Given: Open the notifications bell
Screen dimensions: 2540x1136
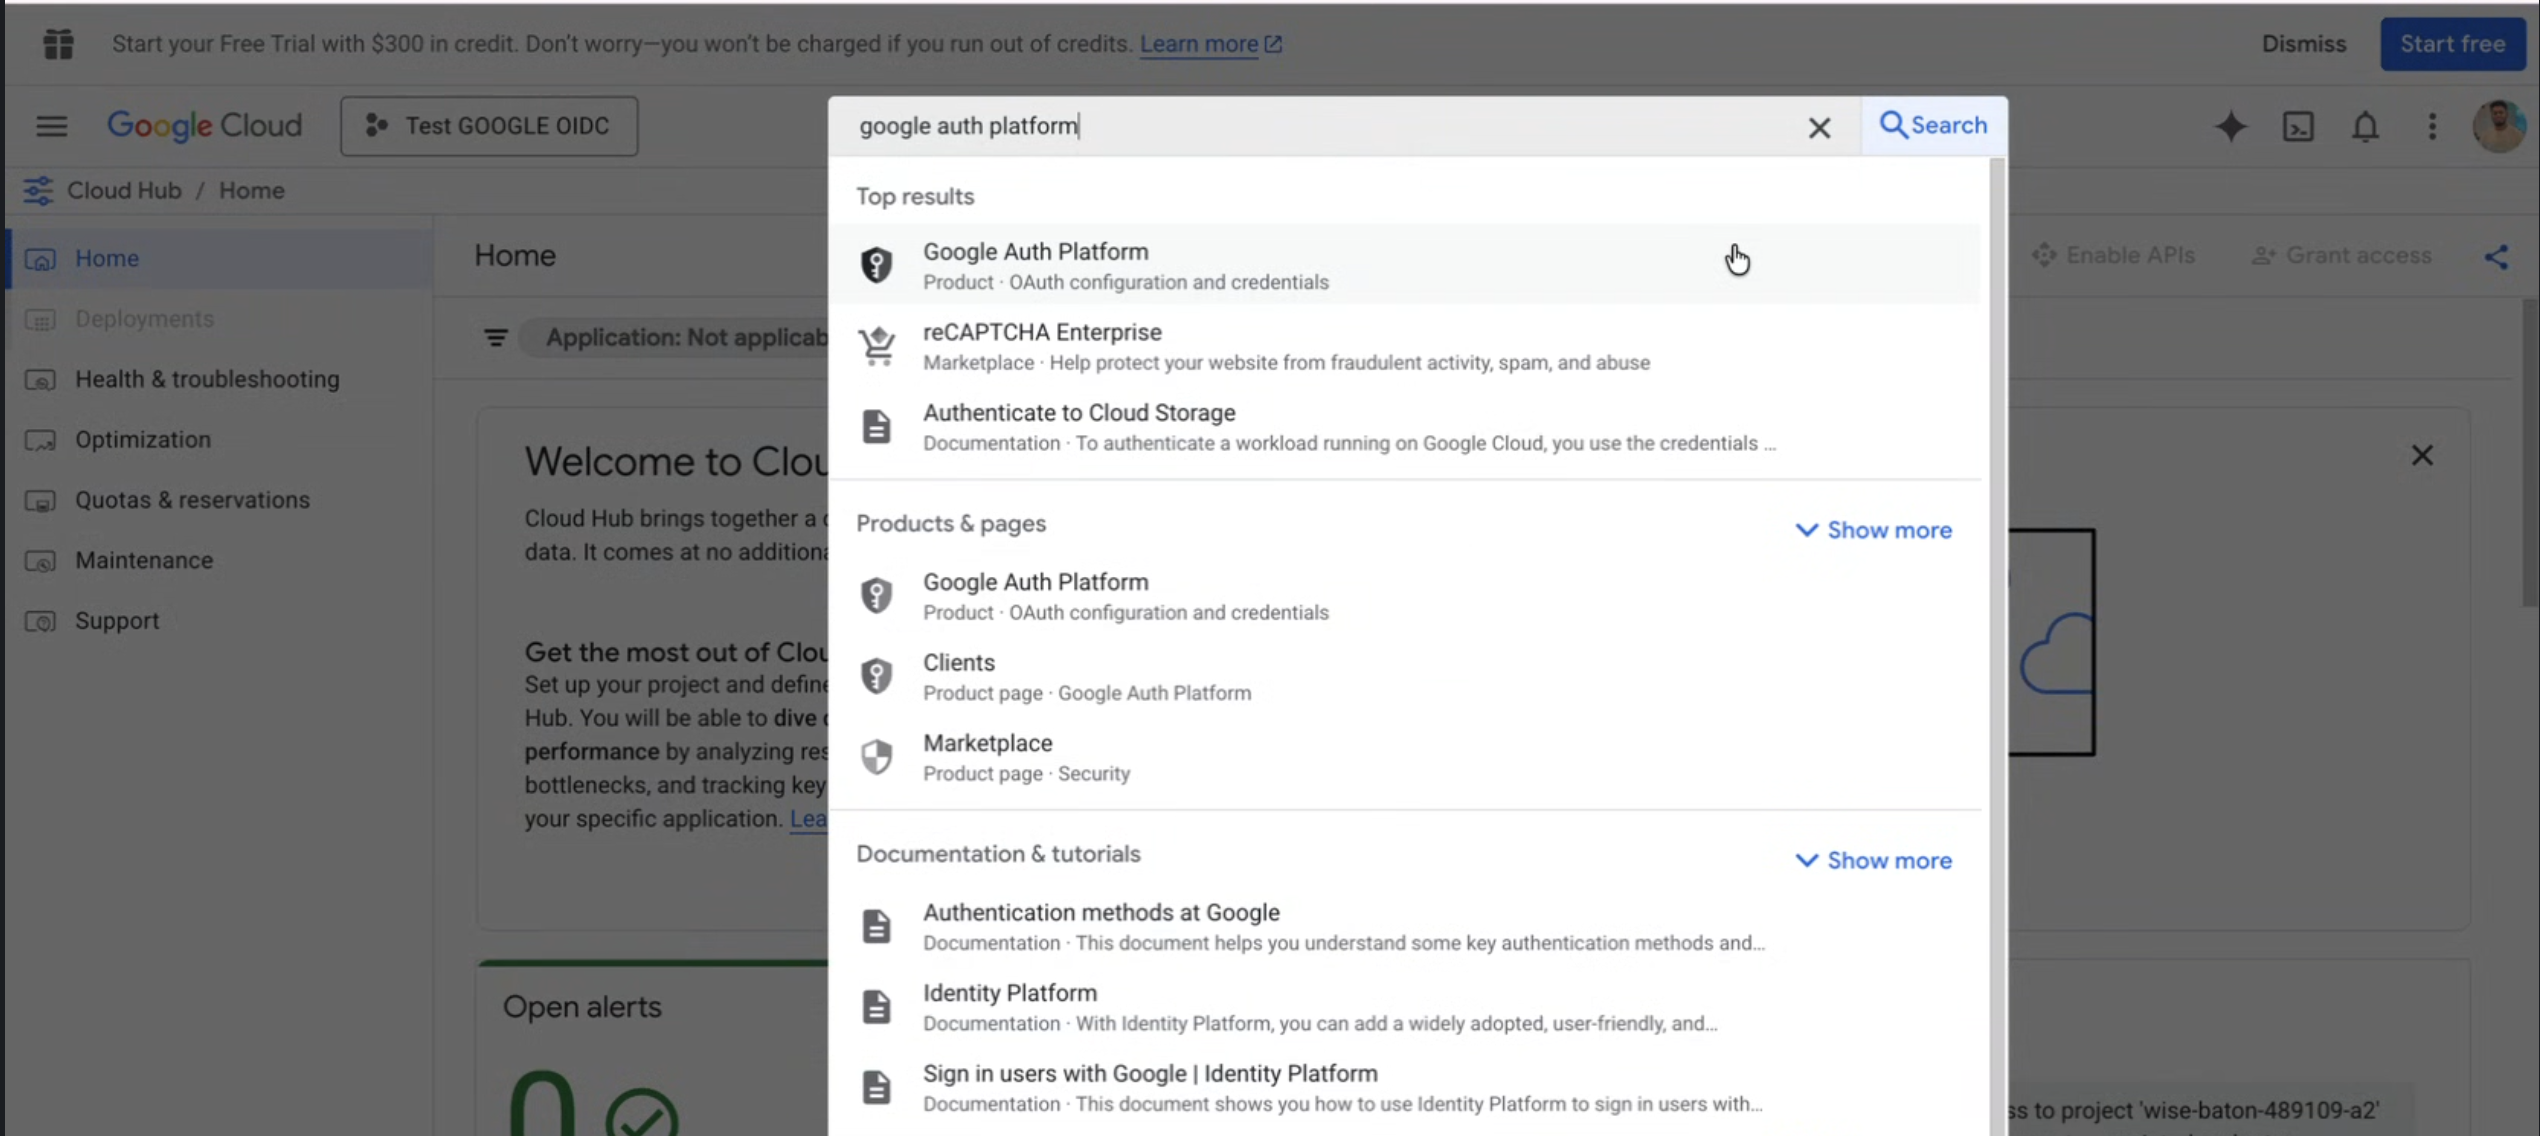Looking at the screenshot, I should (x=2364, y=127).
